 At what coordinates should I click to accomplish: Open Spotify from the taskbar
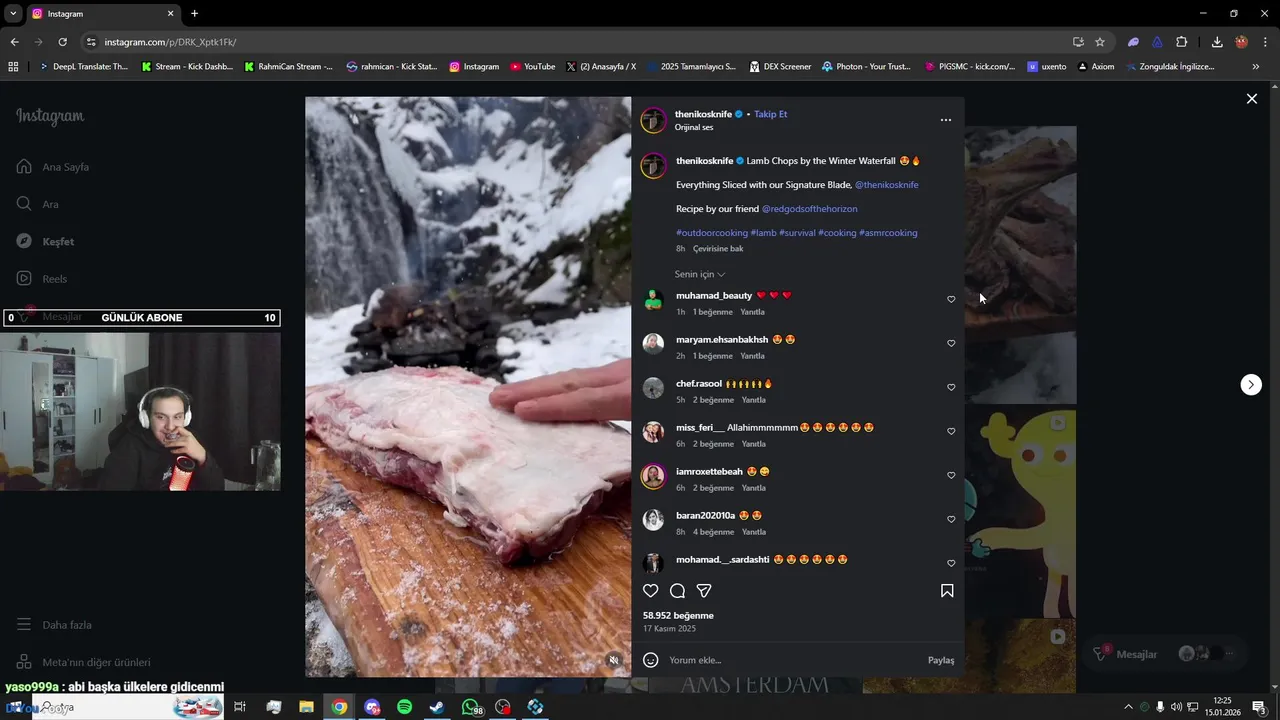405,707
